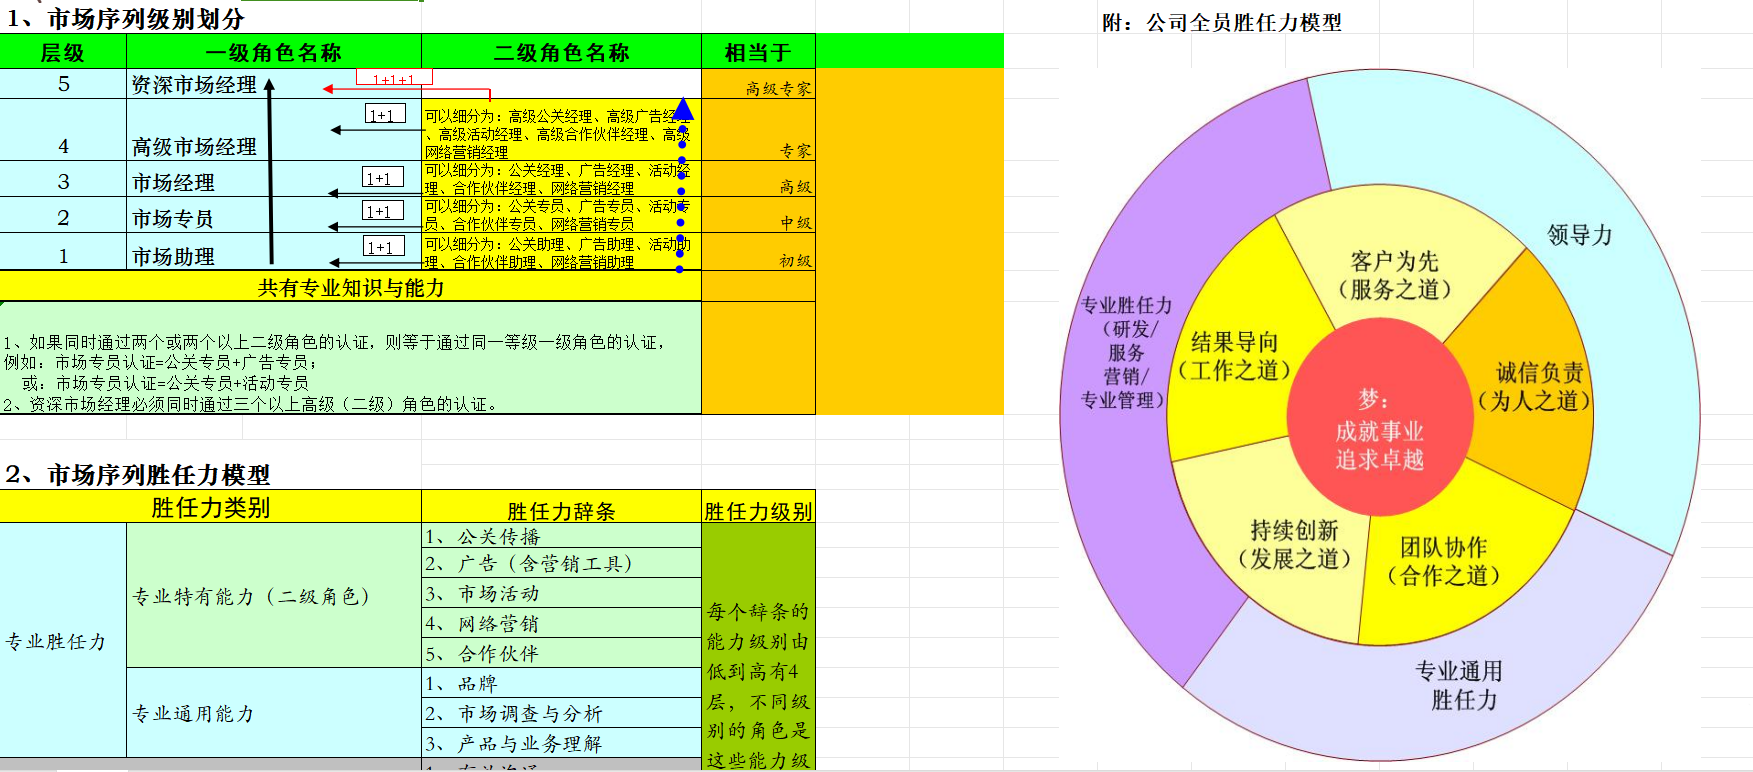Click the 结果导向 chart wedge
The image size is (1753, 772).
pyautogui.click(x=1235, y=356)
